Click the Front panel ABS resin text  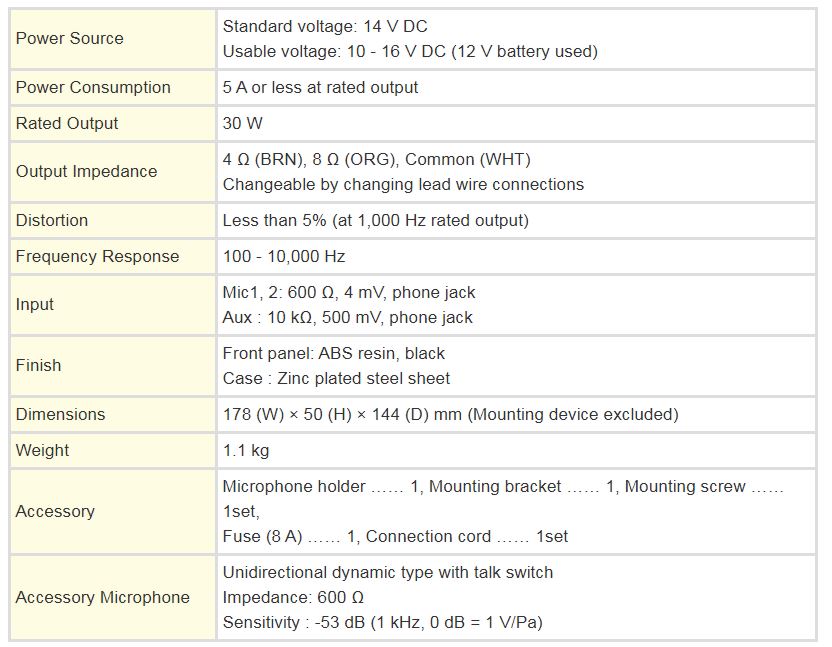coord(334,353)
